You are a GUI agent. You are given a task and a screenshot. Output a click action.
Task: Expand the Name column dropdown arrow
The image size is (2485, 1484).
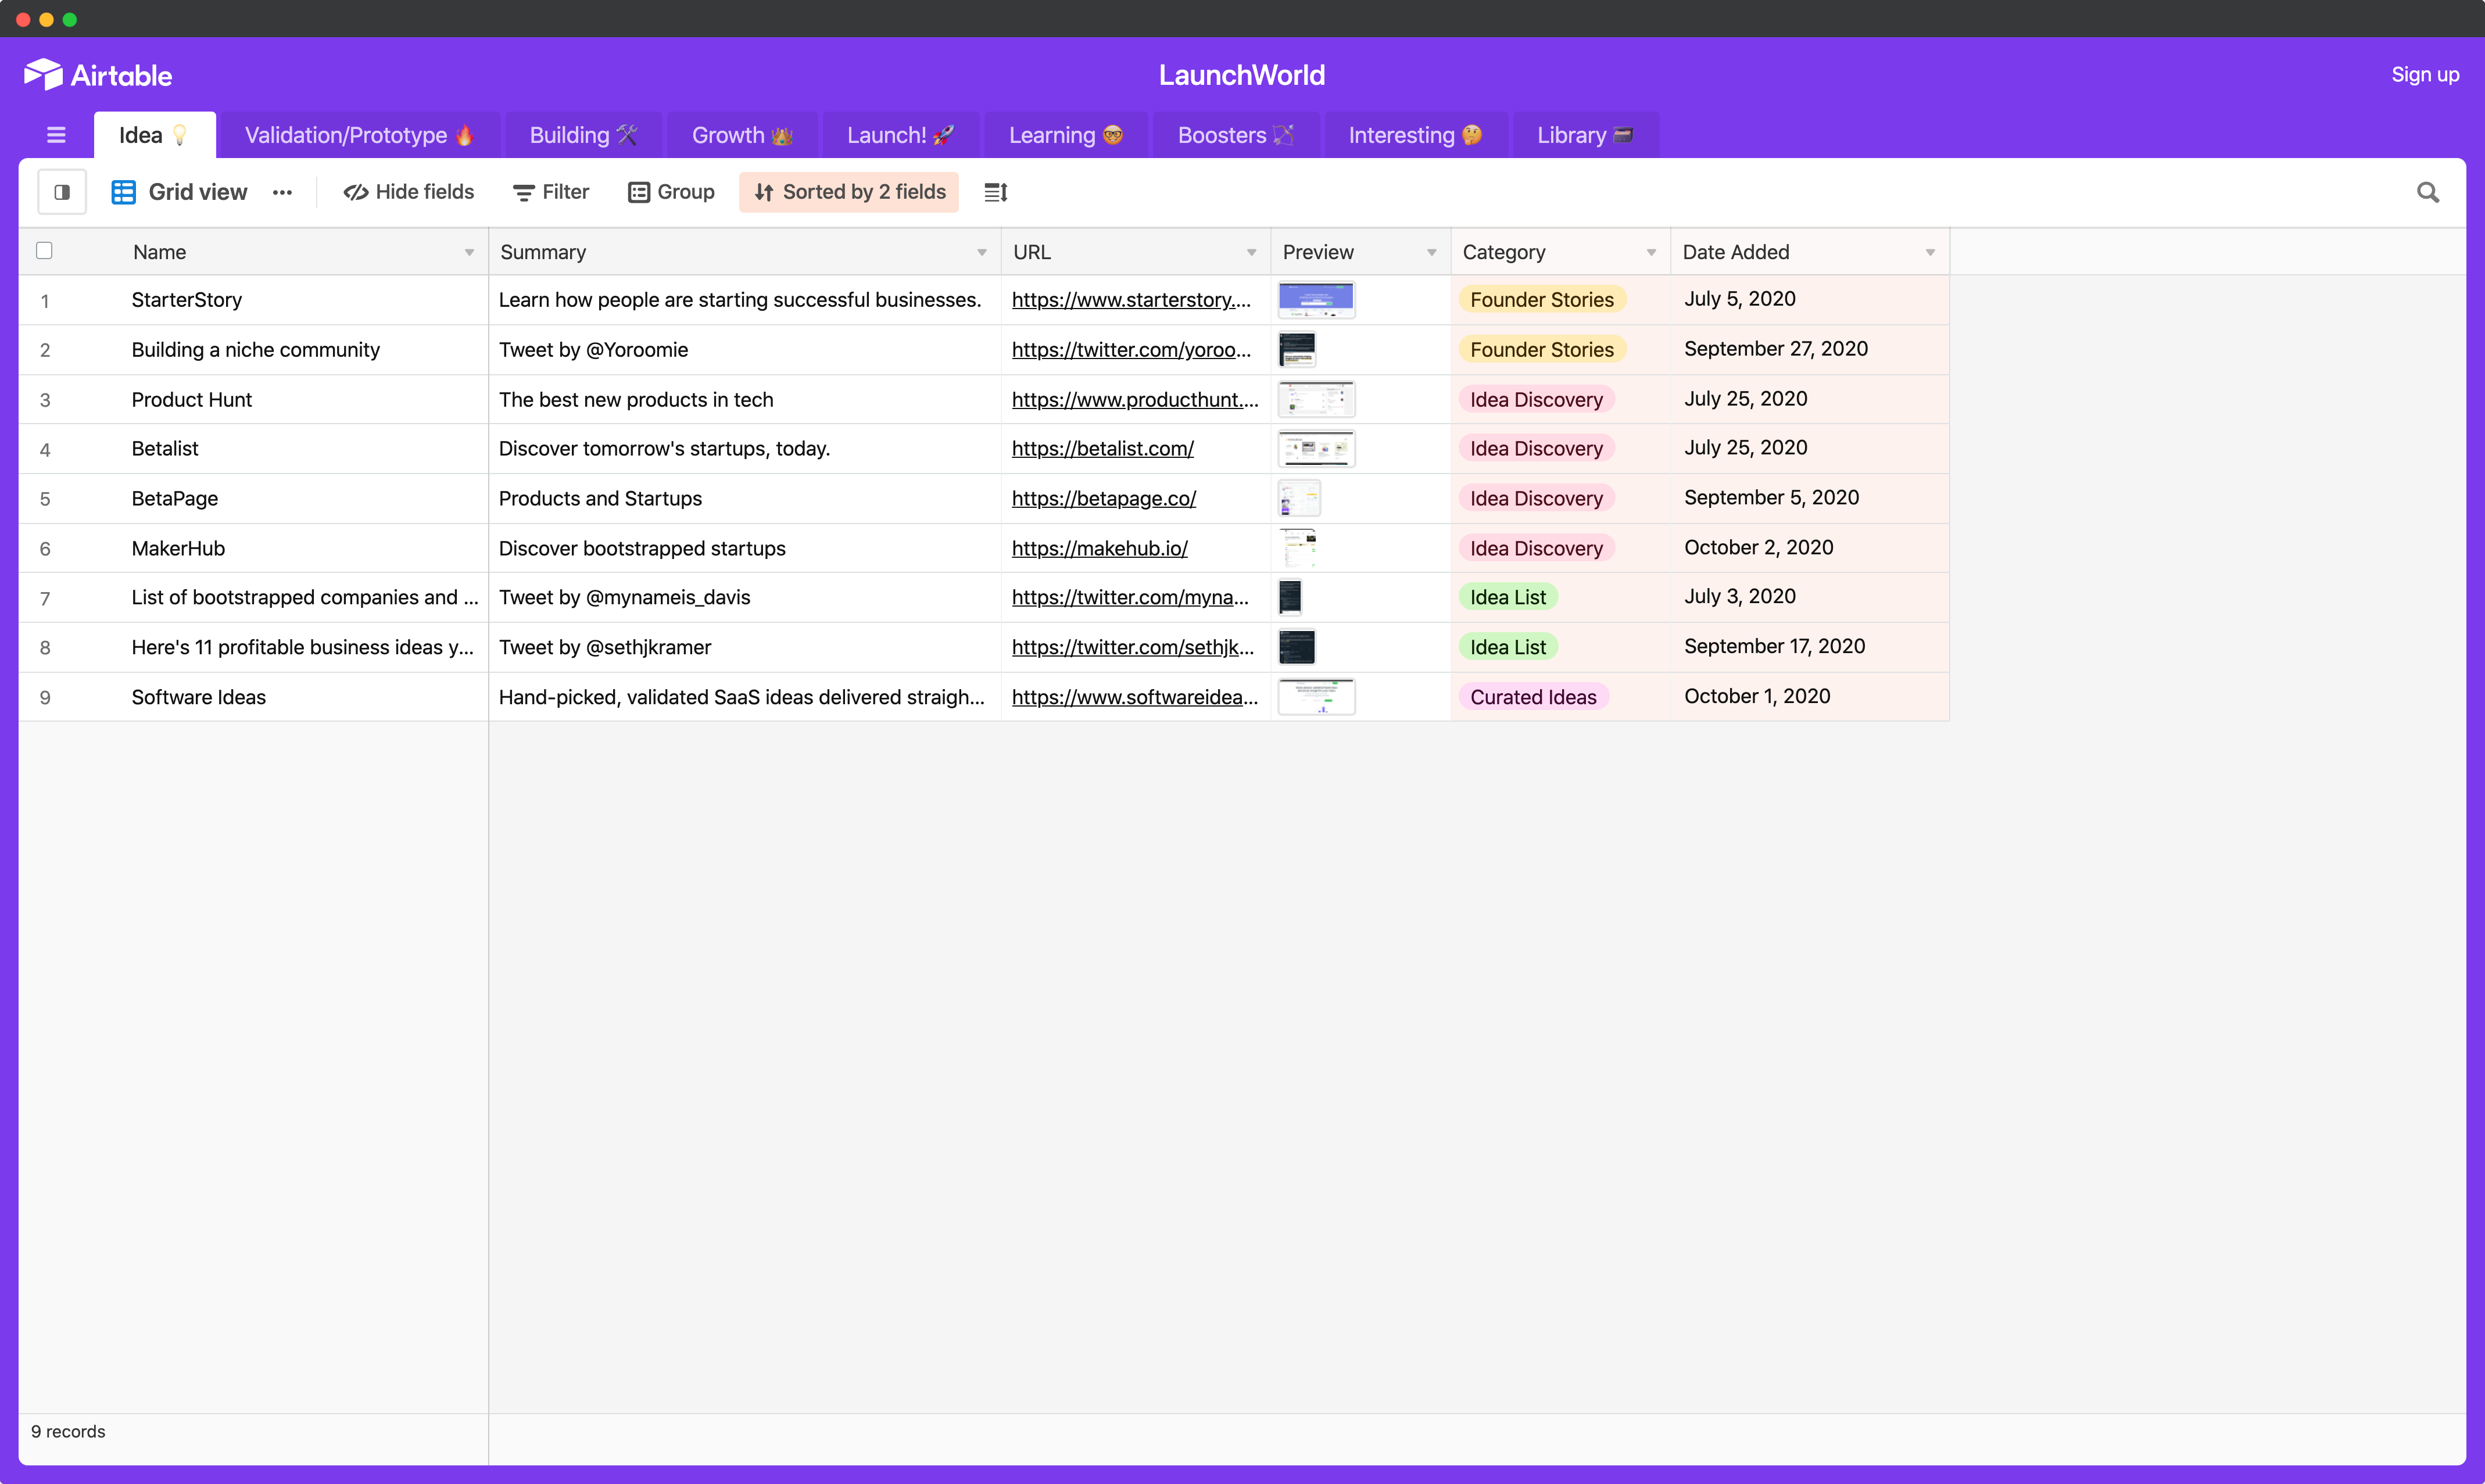coord(469,252)
